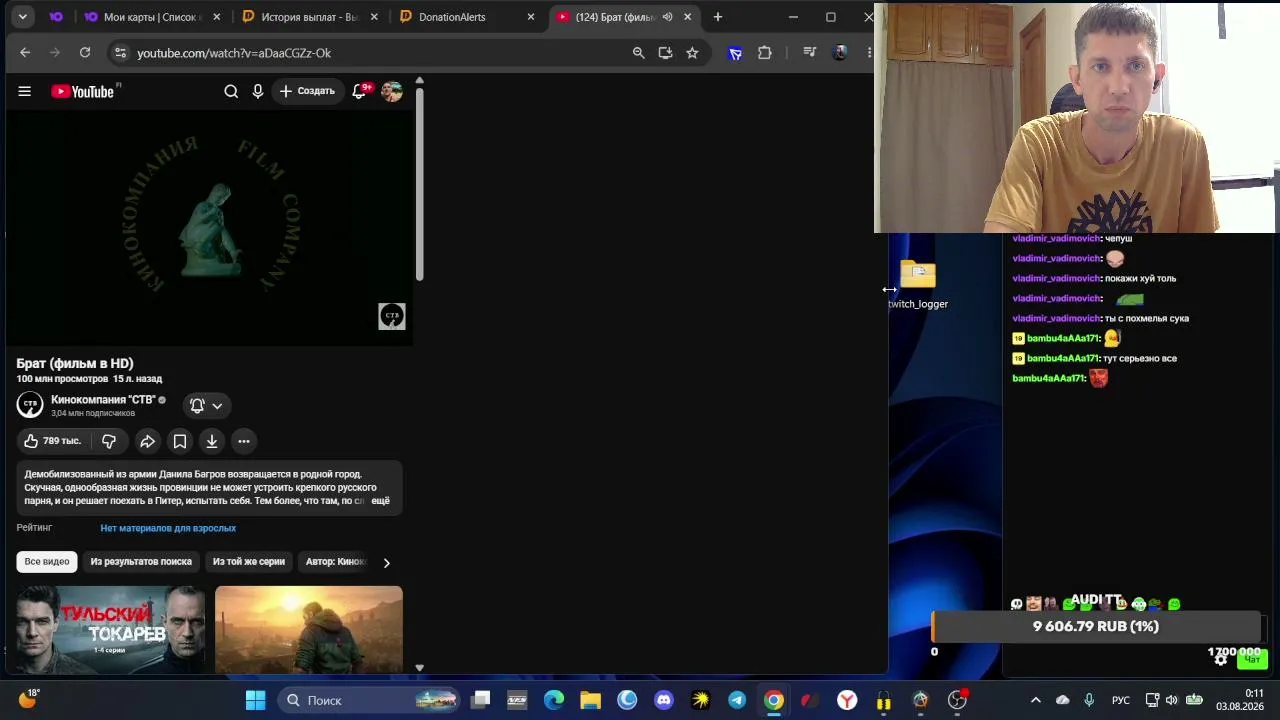Image resolution: width=1280 pixels, height=720 pixels.
Task: Download the Брат video
Action: [x=212, y=441]
